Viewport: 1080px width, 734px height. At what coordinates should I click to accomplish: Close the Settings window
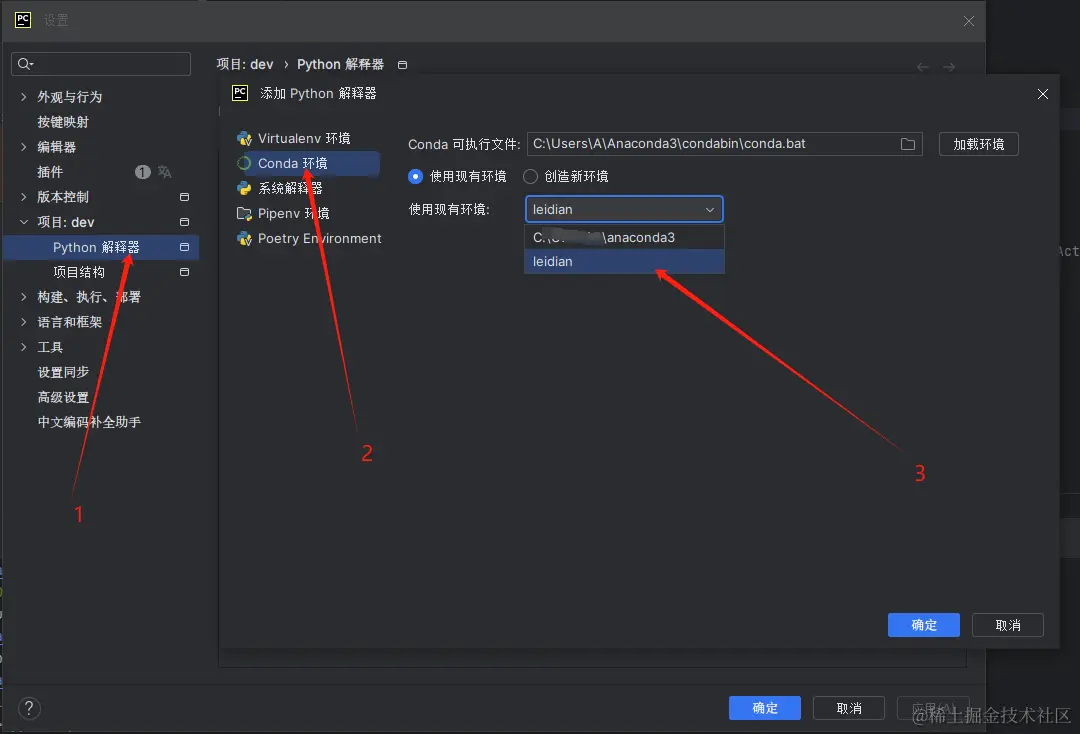[968, 21]
